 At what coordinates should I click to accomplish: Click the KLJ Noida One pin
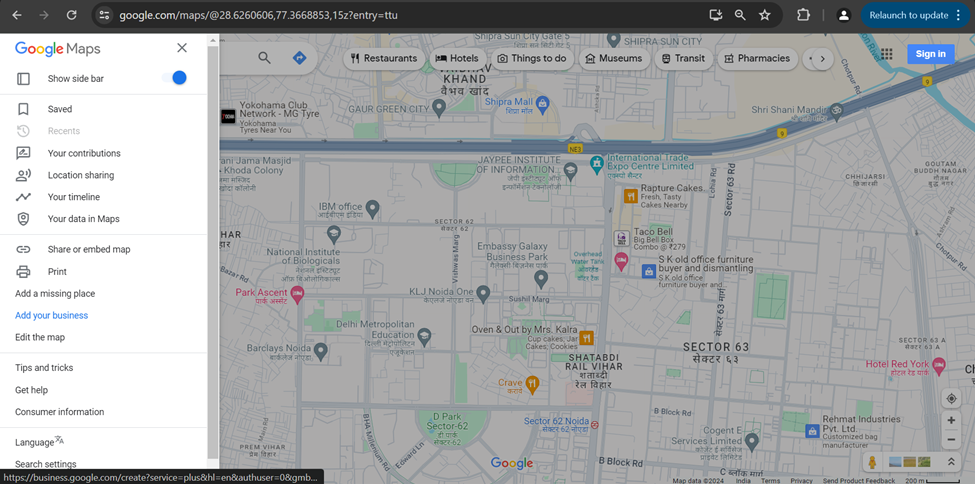(483, 292)
